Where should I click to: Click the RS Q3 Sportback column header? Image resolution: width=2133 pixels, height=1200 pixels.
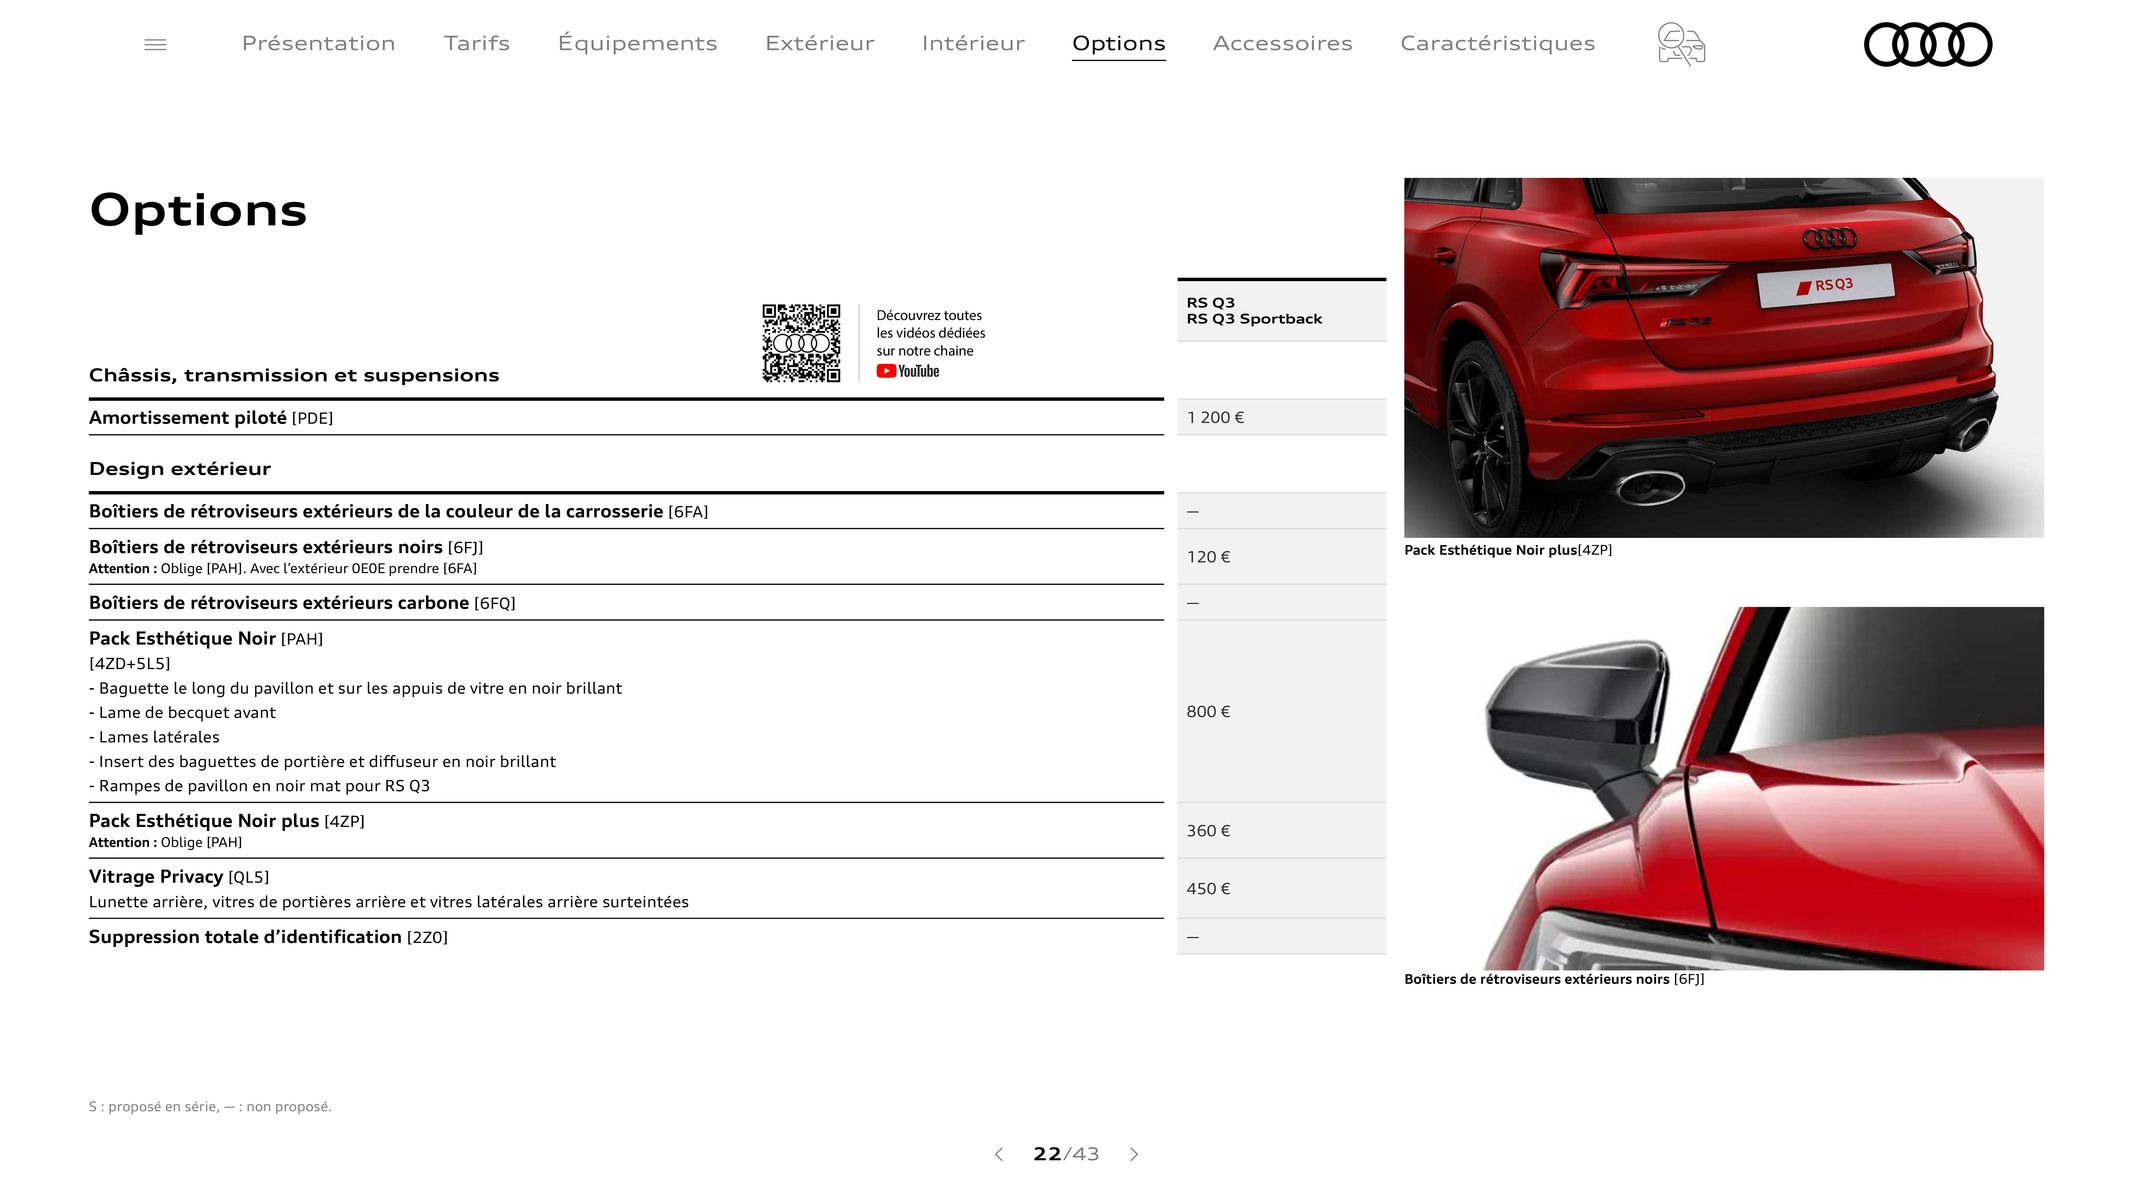pyautogui.click(x=1281, y=311)
